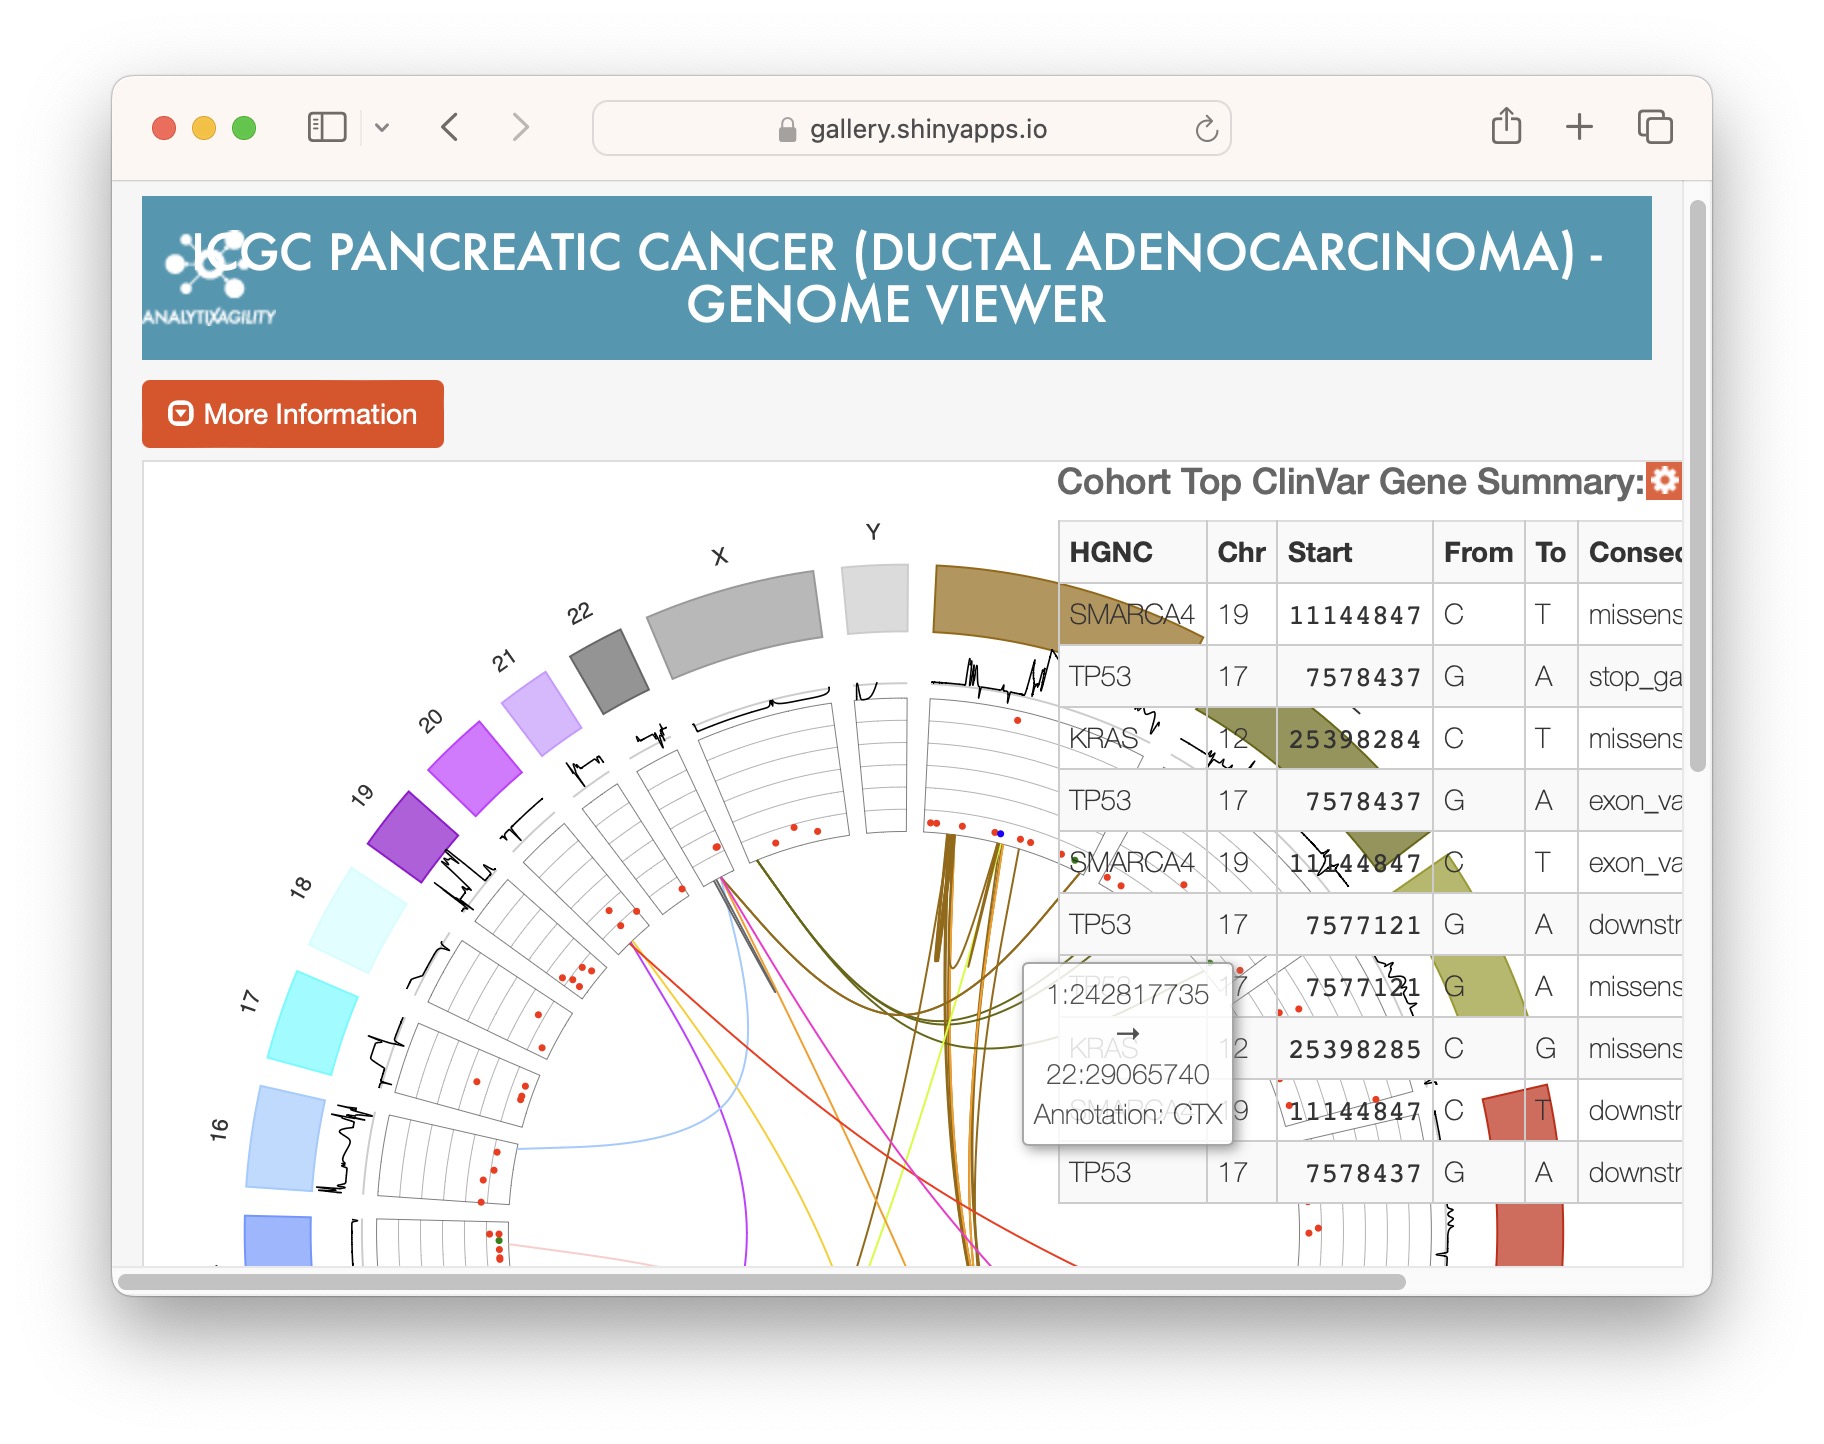Viewport: 1824px width, 1444px height.
Task: Show the tab overview icon
Action: pyautogui.click(x=1654, y=128)
